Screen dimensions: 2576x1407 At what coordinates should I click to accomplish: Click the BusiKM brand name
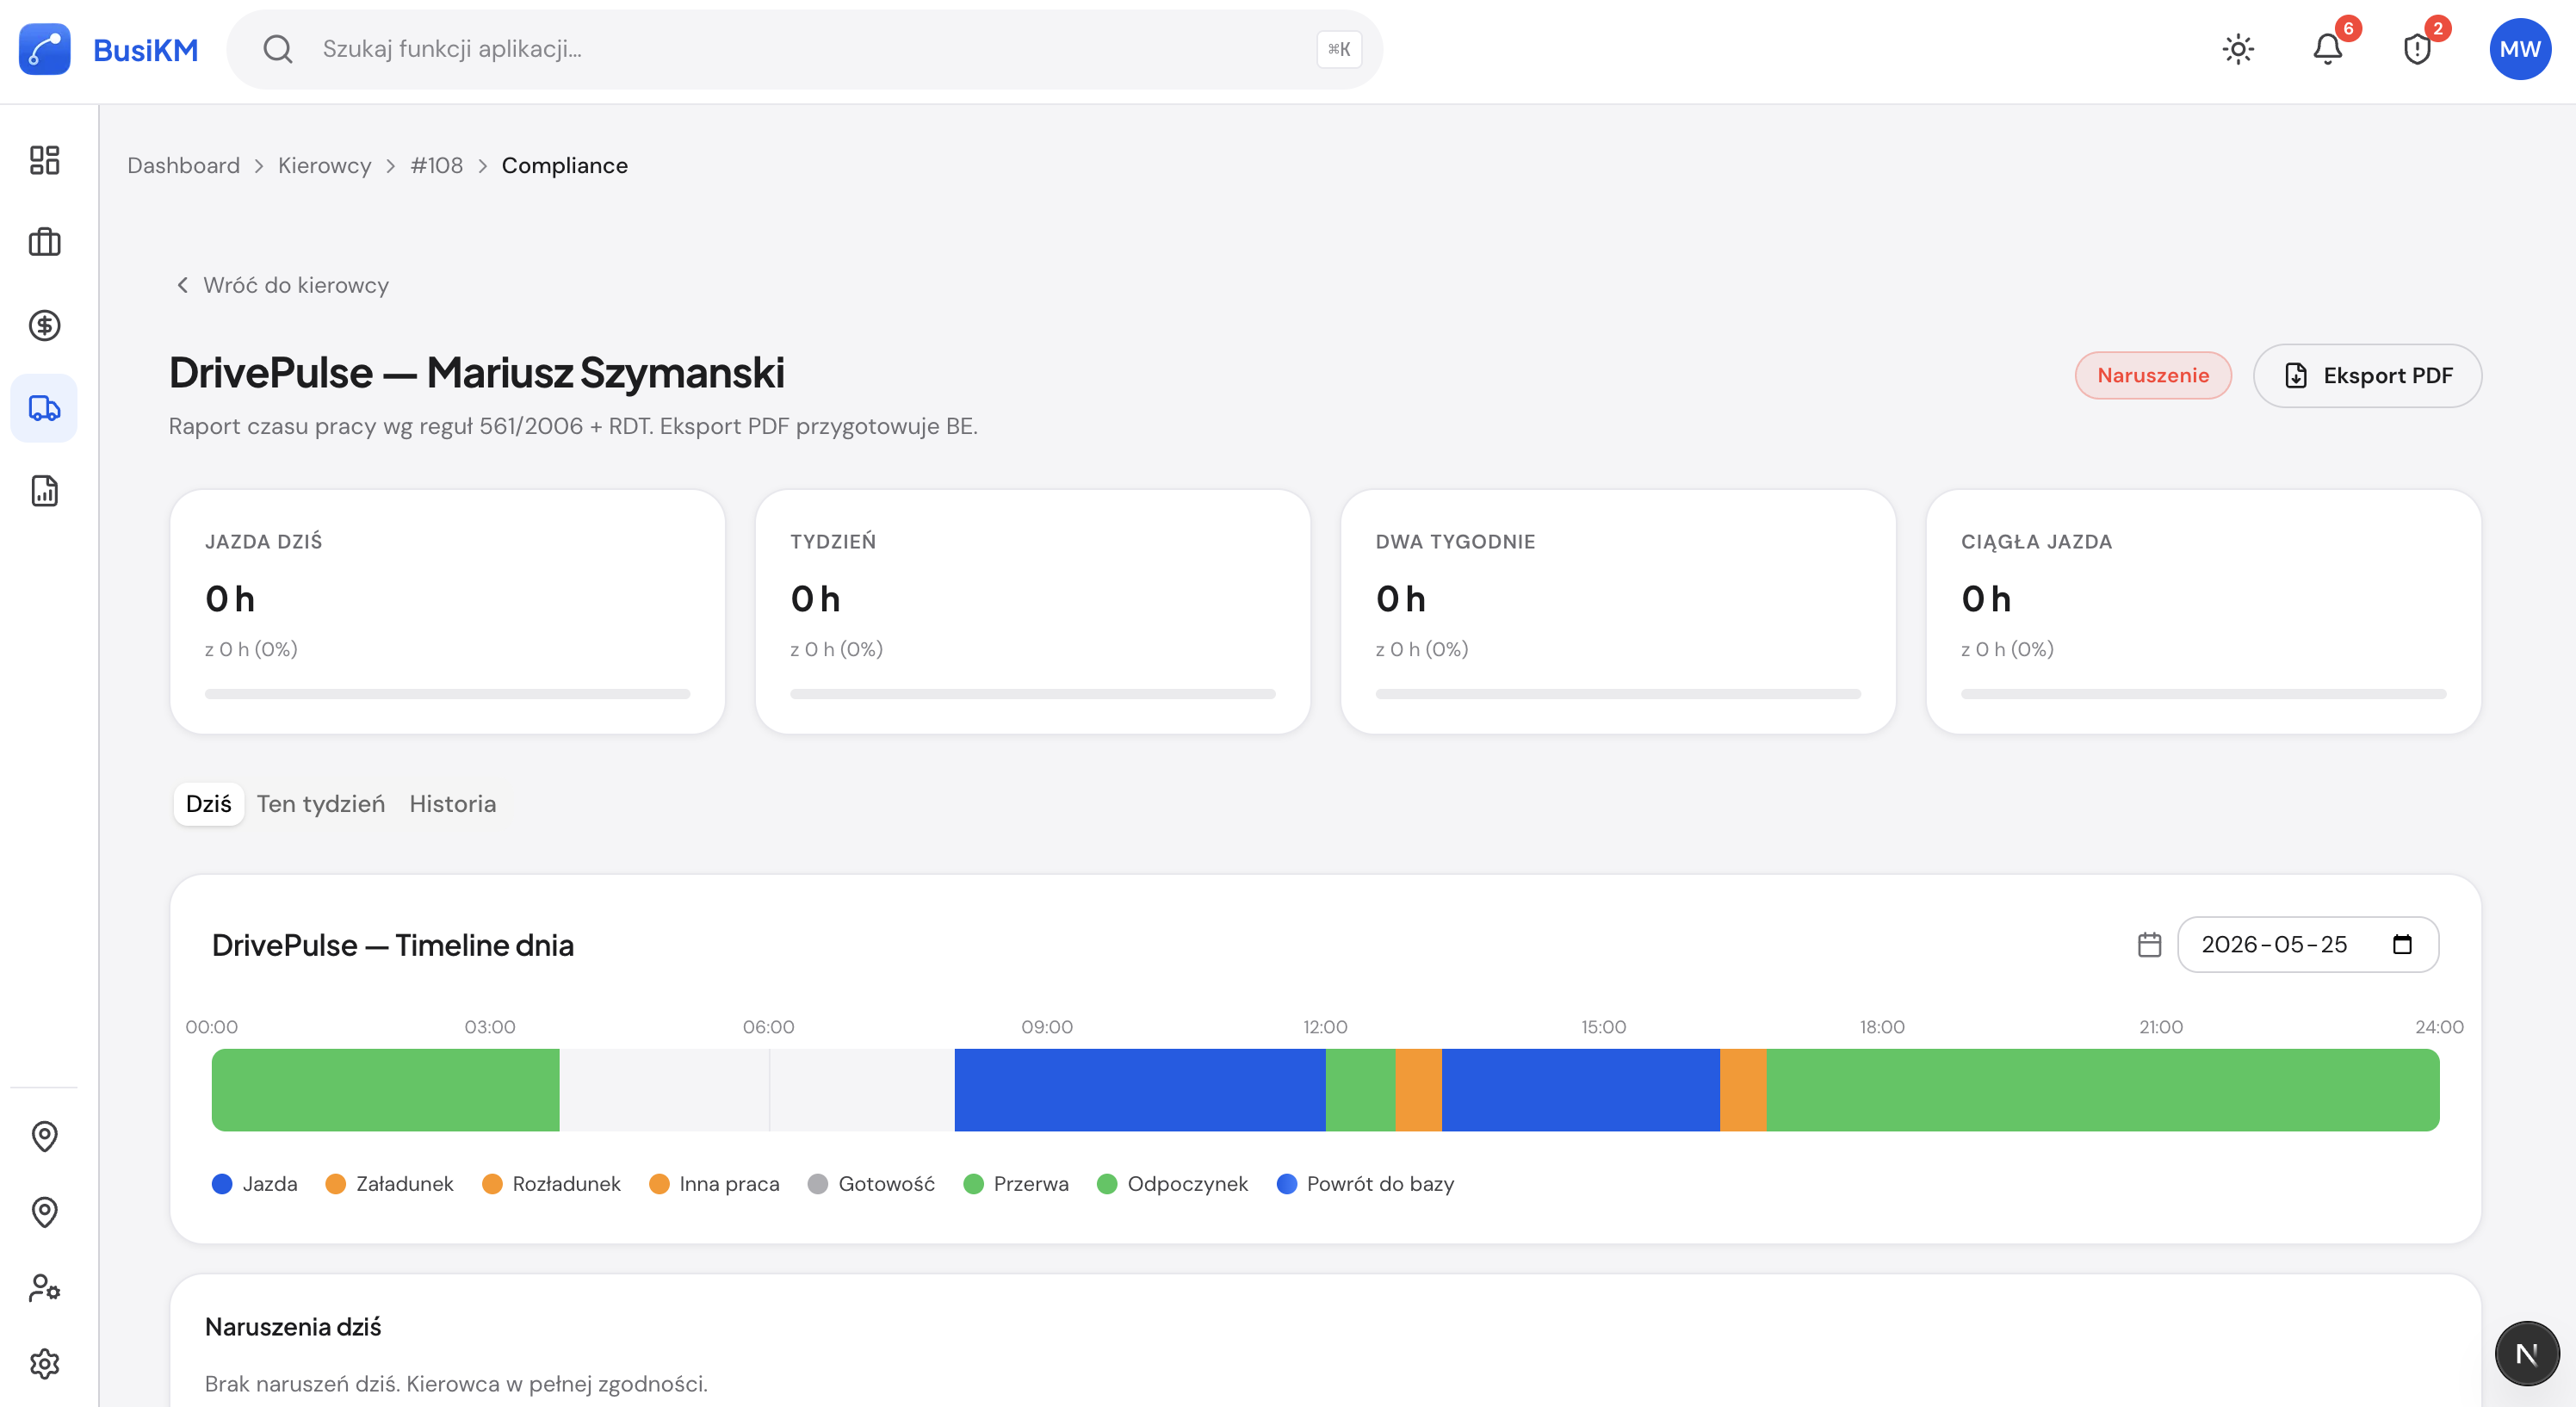coord(146,50)
